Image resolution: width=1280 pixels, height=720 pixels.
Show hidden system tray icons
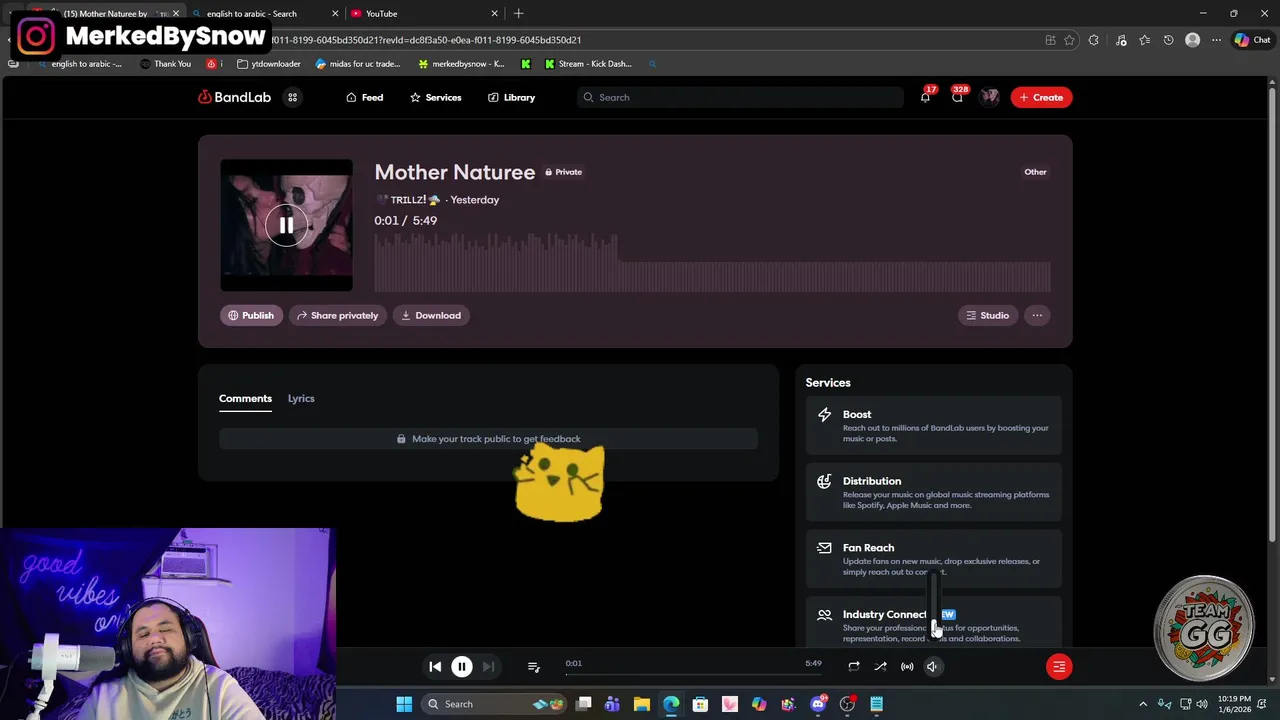point(1143,704)
